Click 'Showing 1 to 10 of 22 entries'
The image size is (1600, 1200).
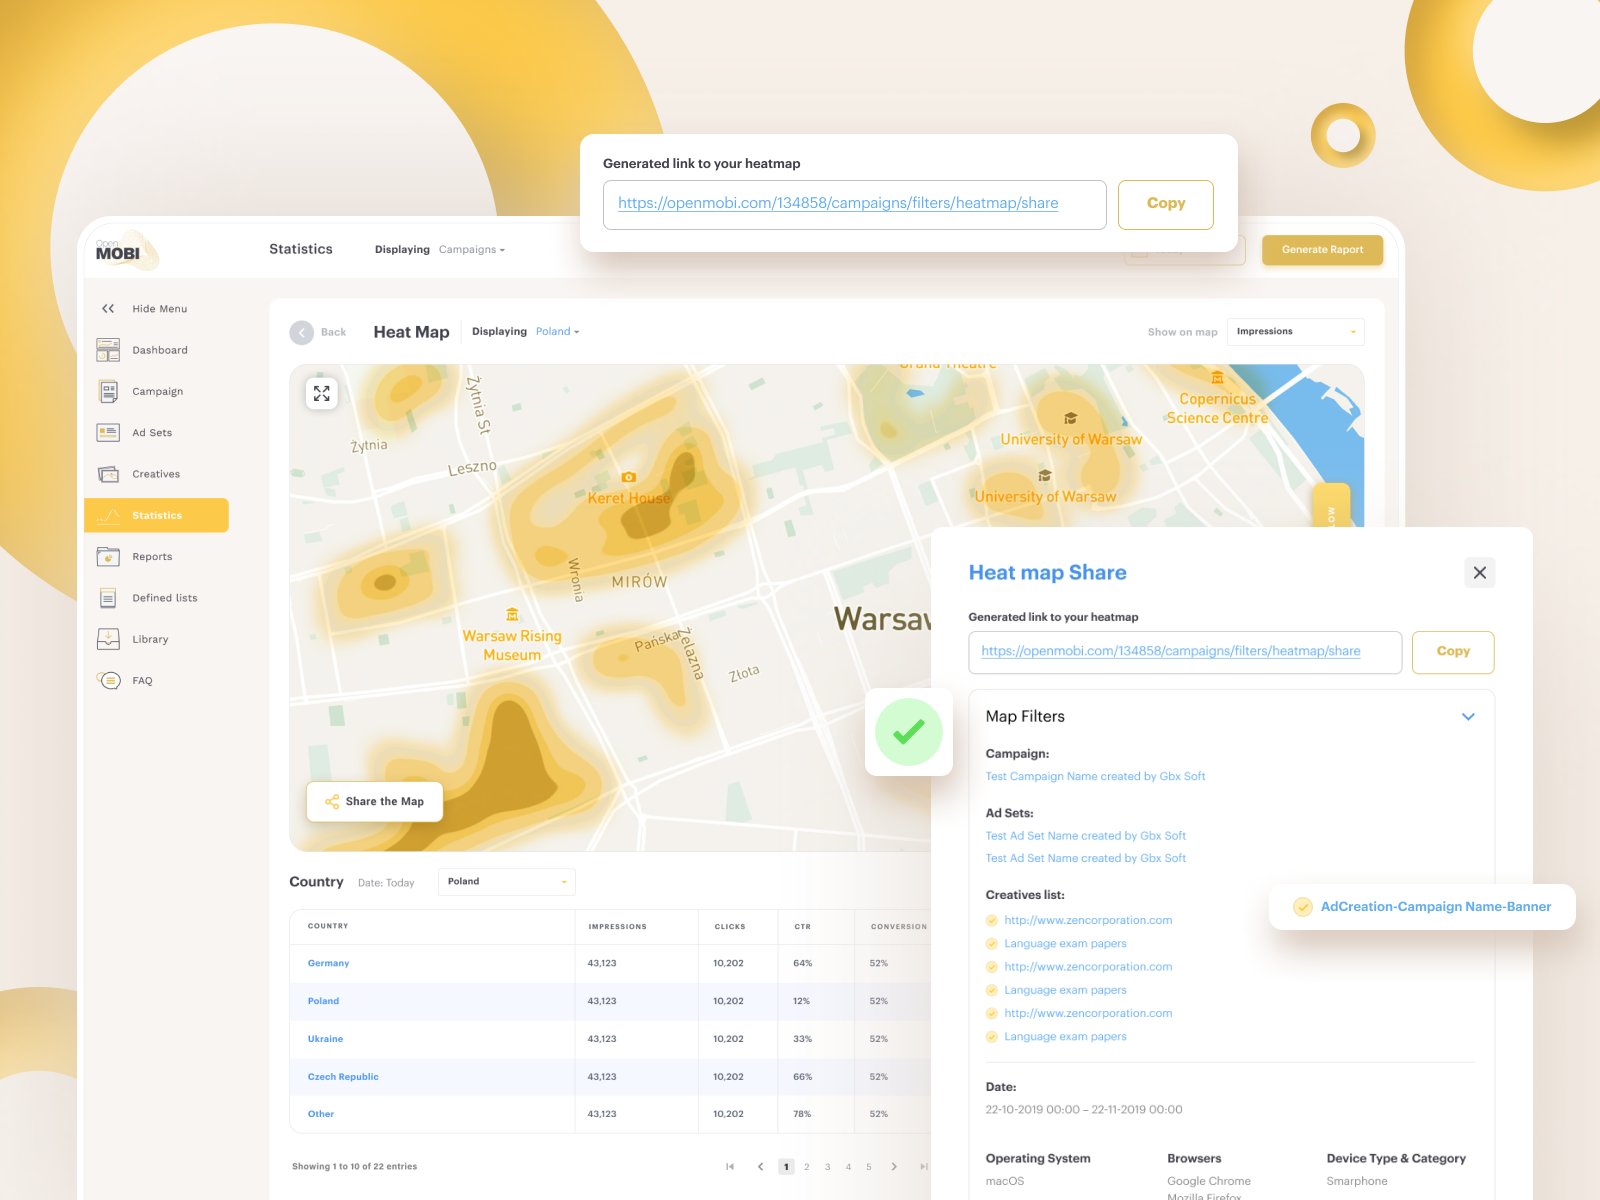[x=354, y=1167]
